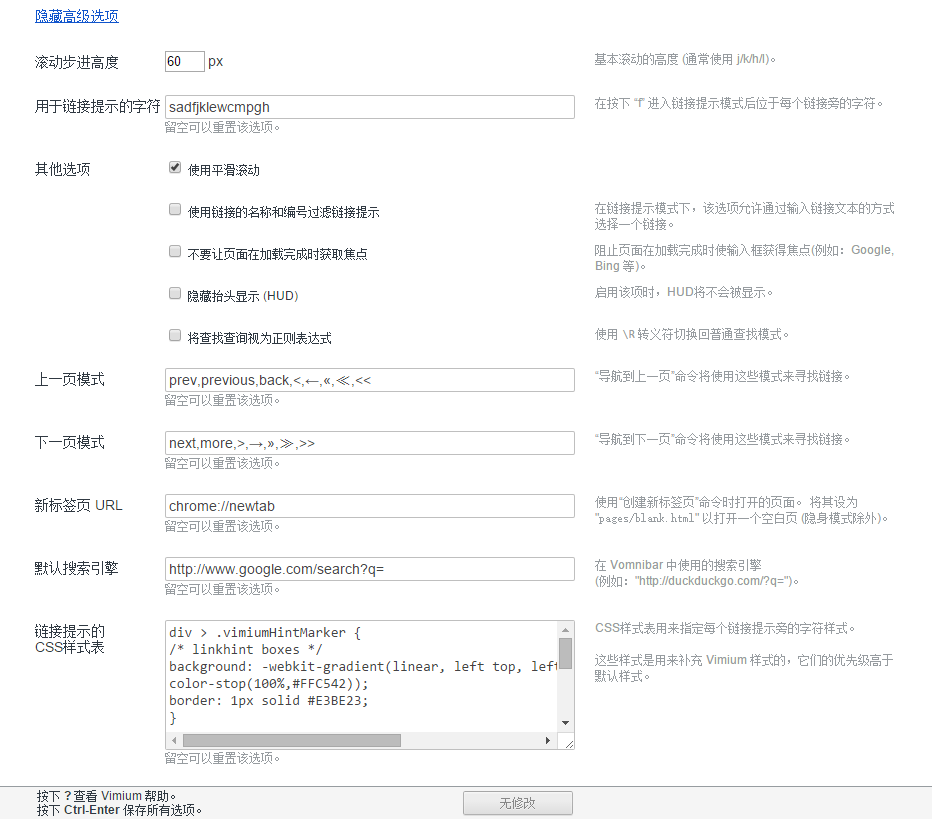Click the 上一页模式 label
Screen dimensions: 932x819
tap(70, 379)
